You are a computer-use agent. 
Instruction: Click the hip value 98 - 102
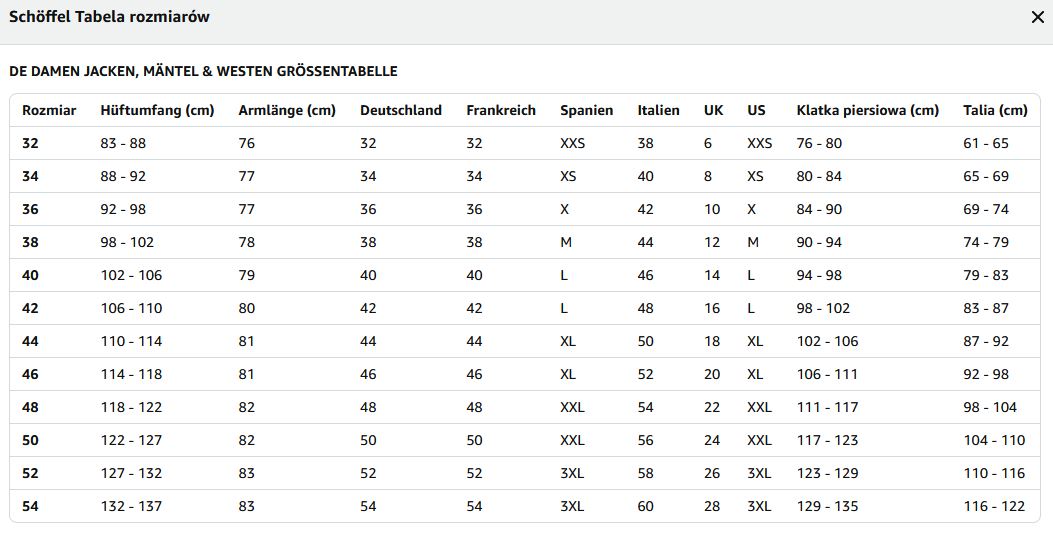[127, 242]
